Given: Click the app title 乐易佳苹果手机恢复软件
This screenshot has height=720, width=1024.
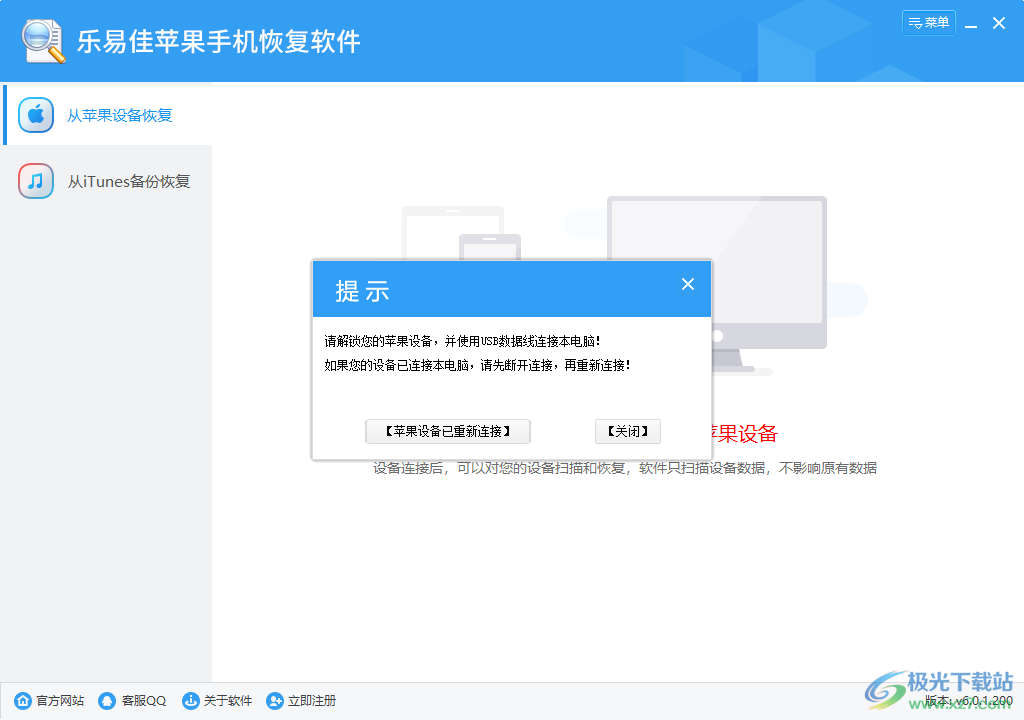Looking at the screenshot, I should (219, 41).
